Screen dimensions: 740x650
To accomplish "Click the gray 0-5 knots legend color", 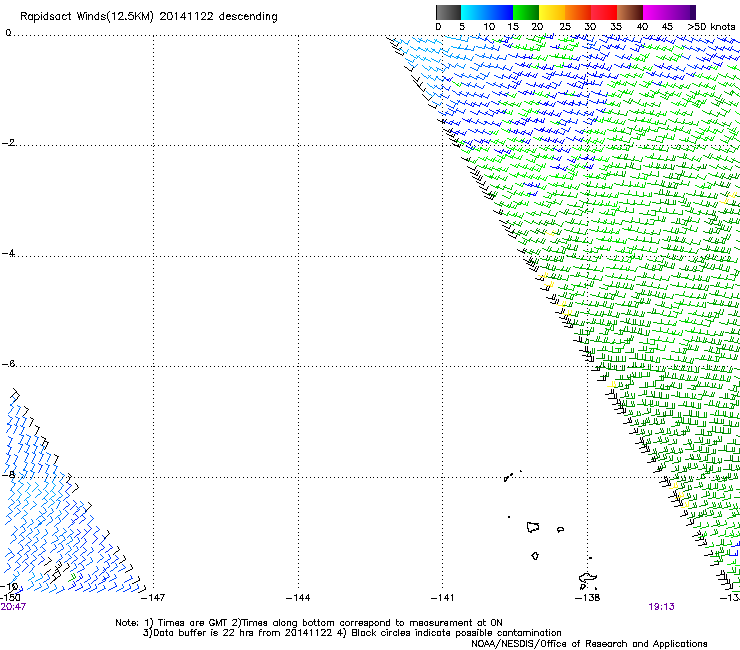I will pyautogui.click(x=448, y=12).
